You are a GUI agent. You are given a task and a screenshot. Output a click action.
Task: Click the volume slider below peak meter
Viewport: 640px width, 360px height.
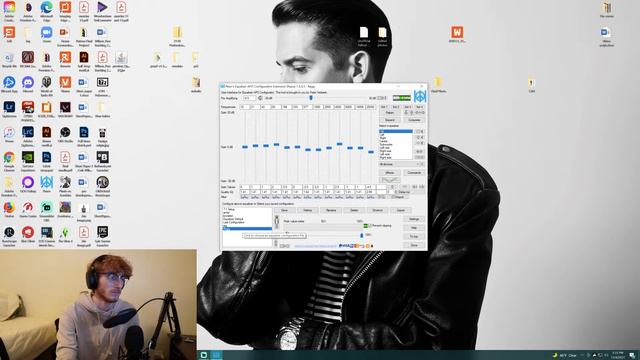(x=362, y=236)
